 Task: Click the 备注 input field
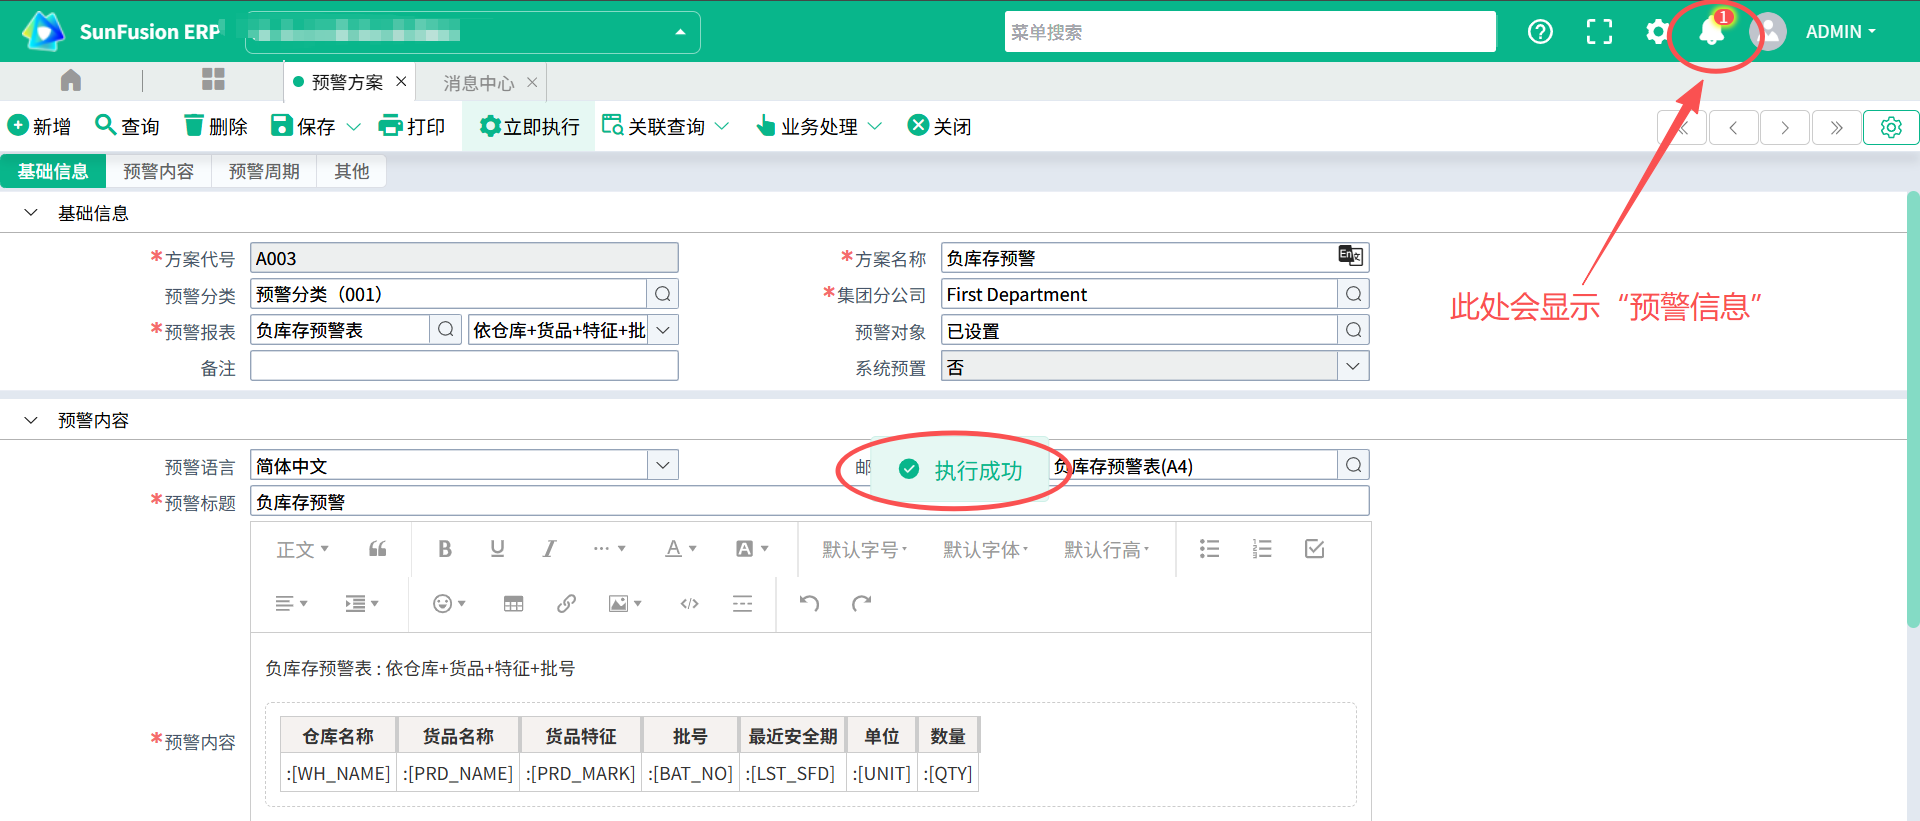pyautogui.click(x=464, y=367)
